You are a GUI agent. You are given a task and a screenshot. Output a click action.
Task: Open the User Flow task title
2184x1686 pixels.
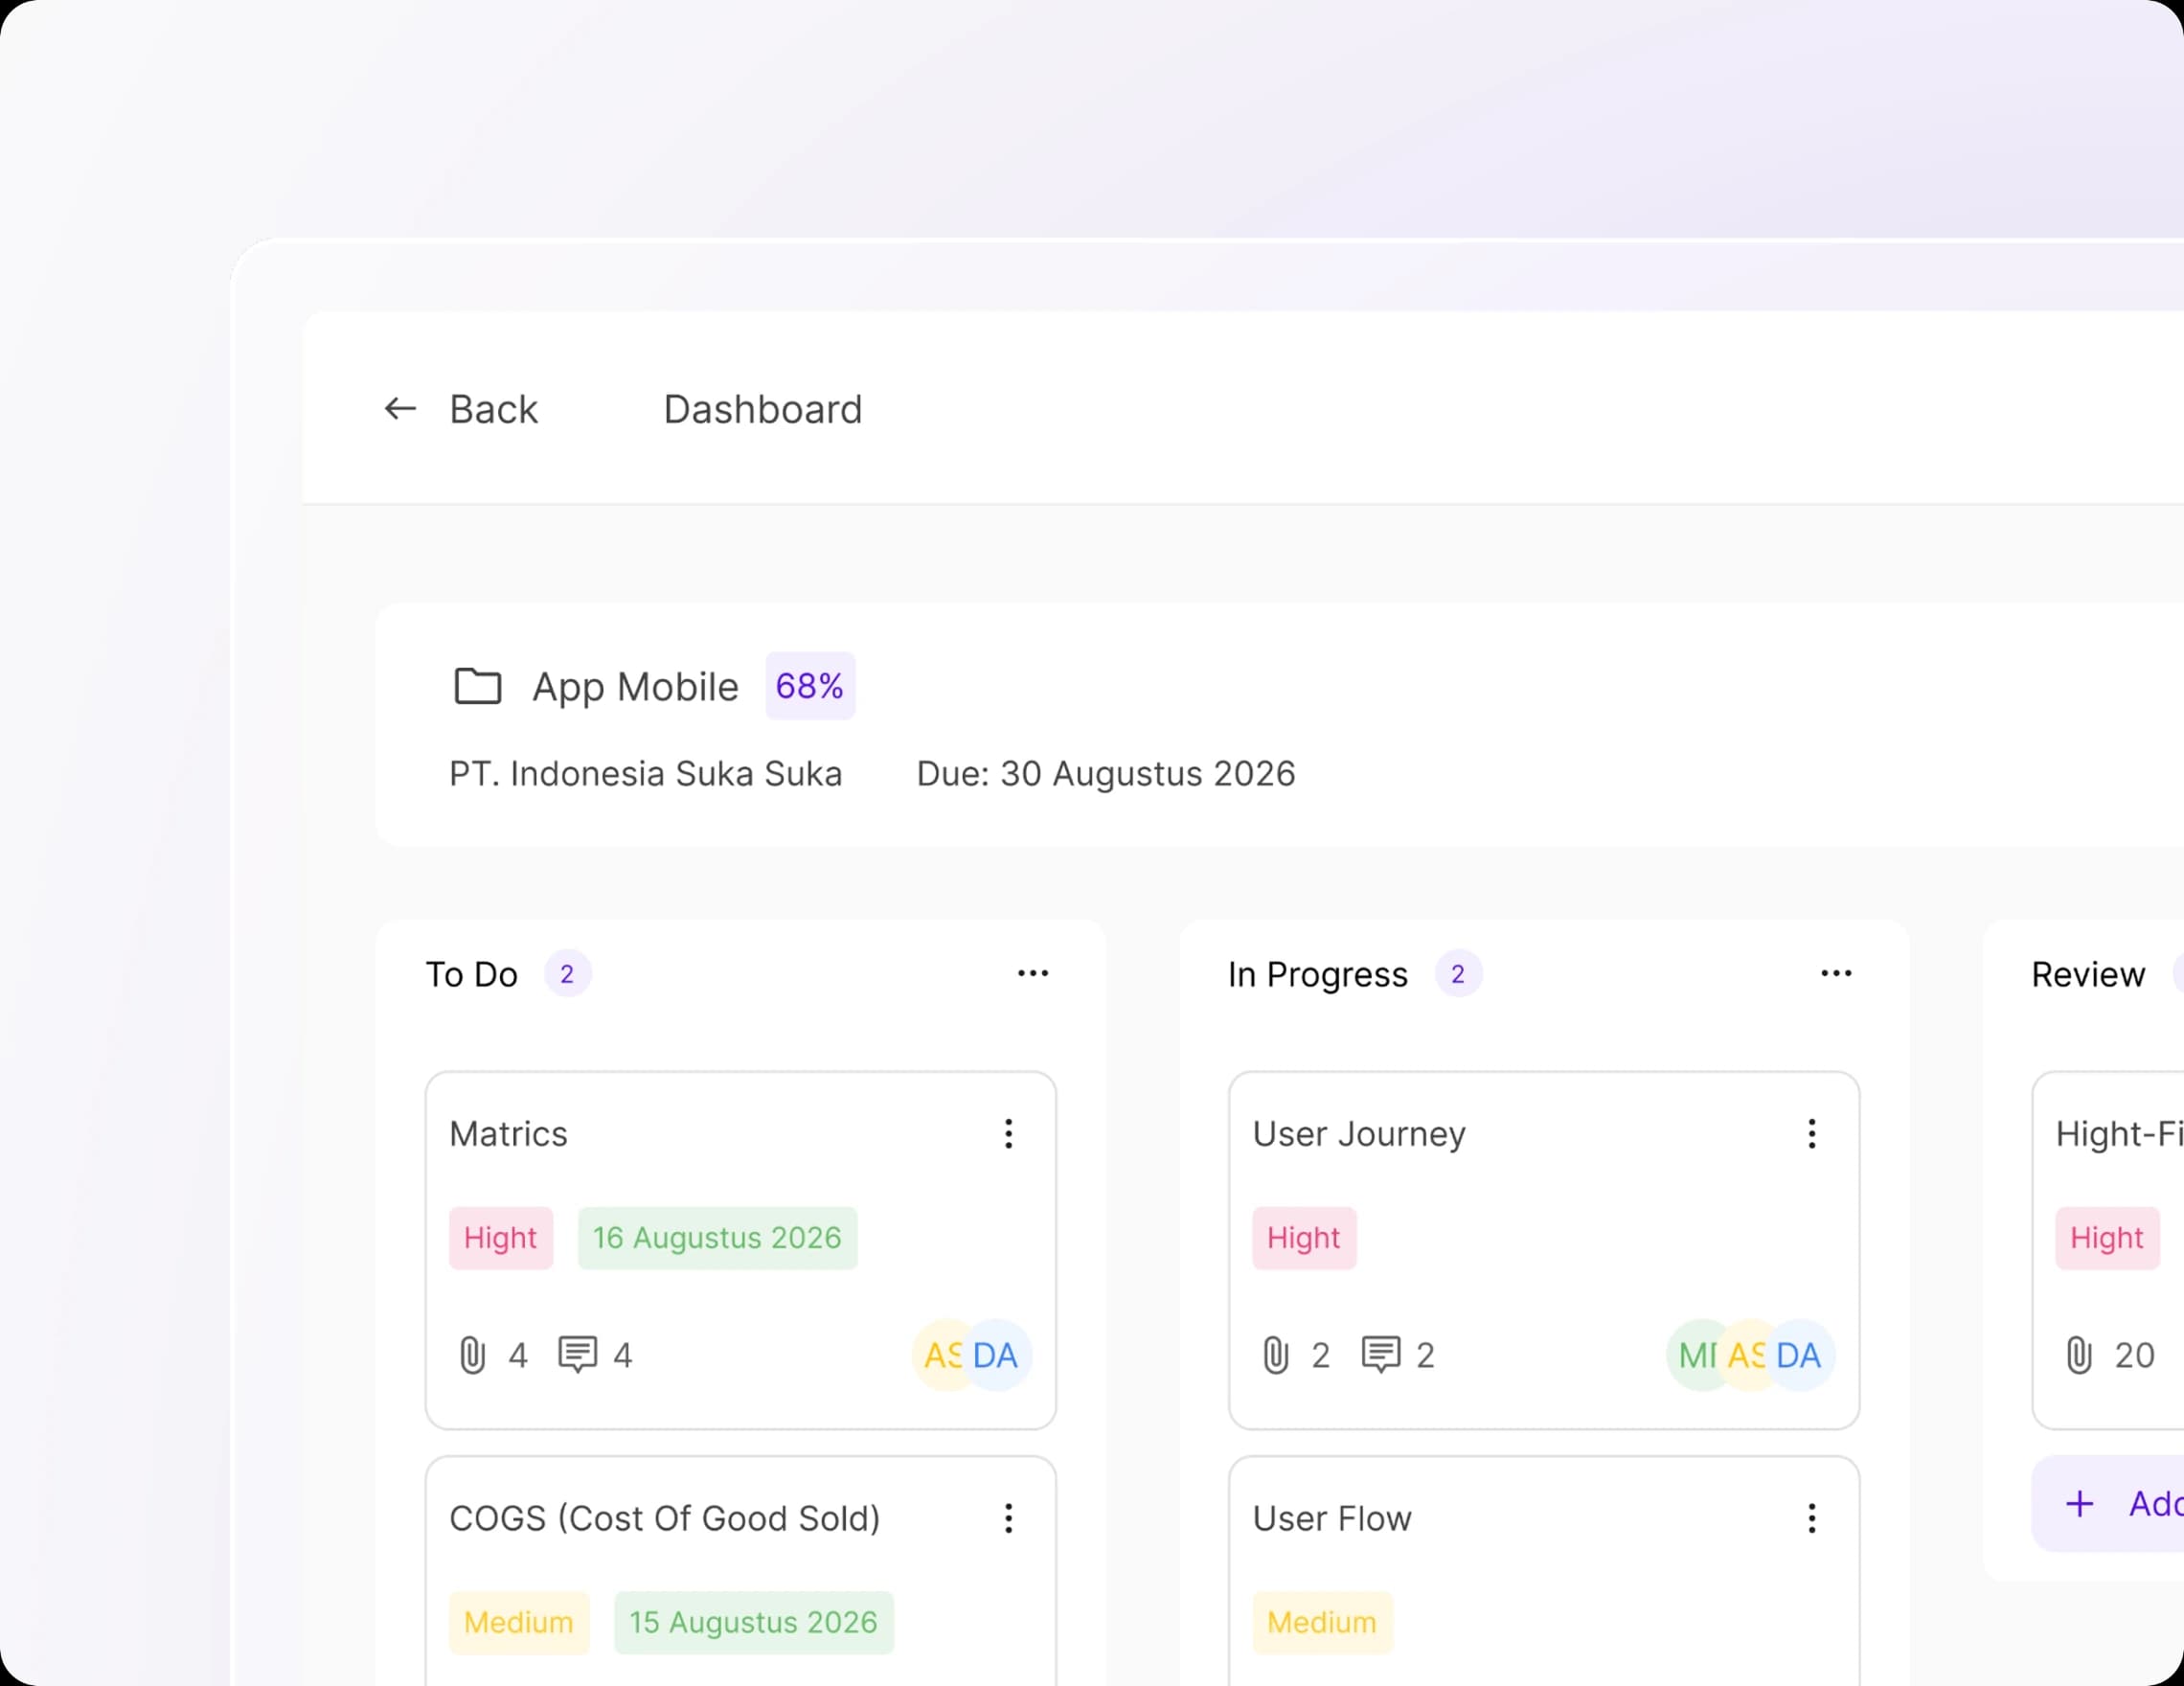click(1331, 1519)
